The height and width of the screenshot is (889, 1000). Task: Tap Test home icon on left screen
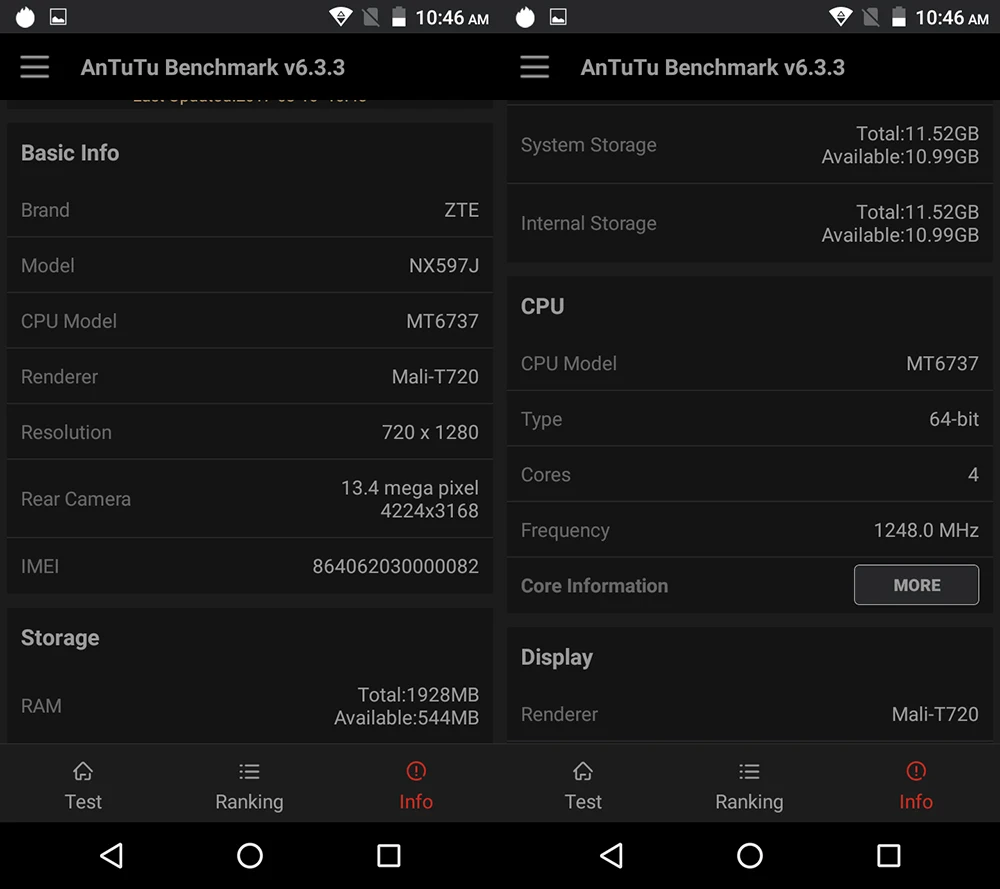83,771
